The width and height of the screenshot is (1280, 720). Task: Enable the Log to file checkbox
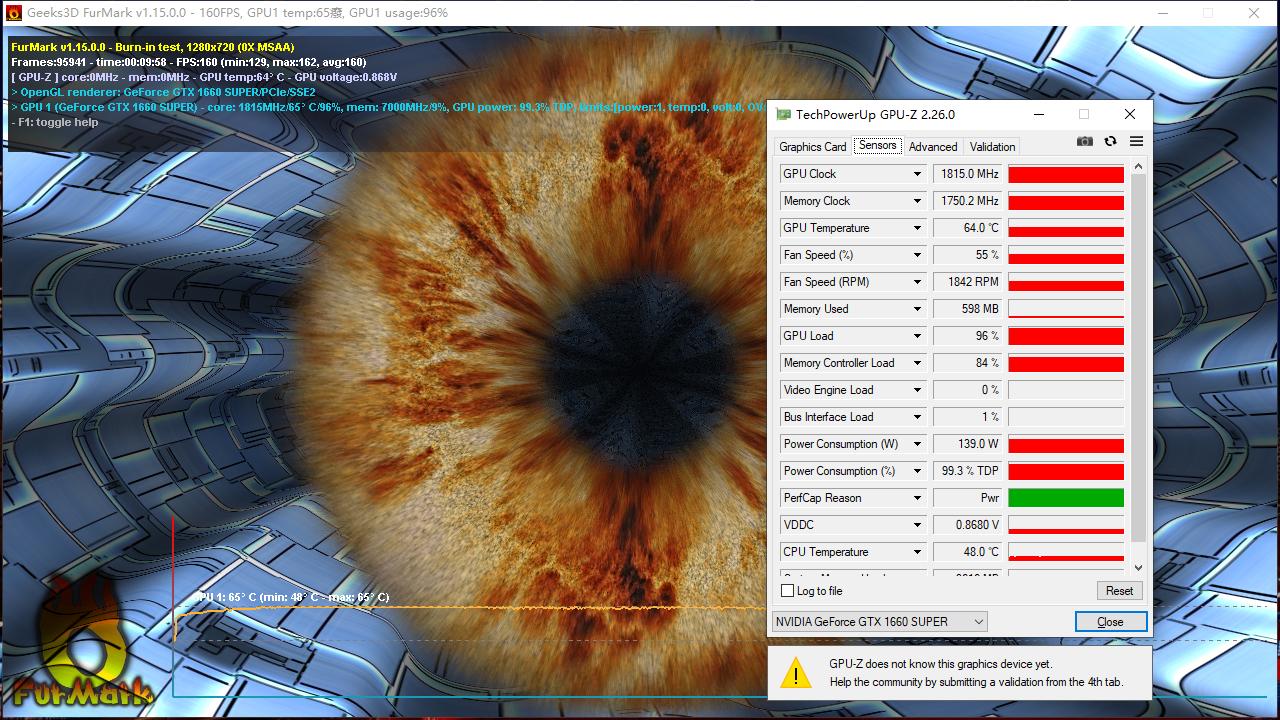[788, 591]
